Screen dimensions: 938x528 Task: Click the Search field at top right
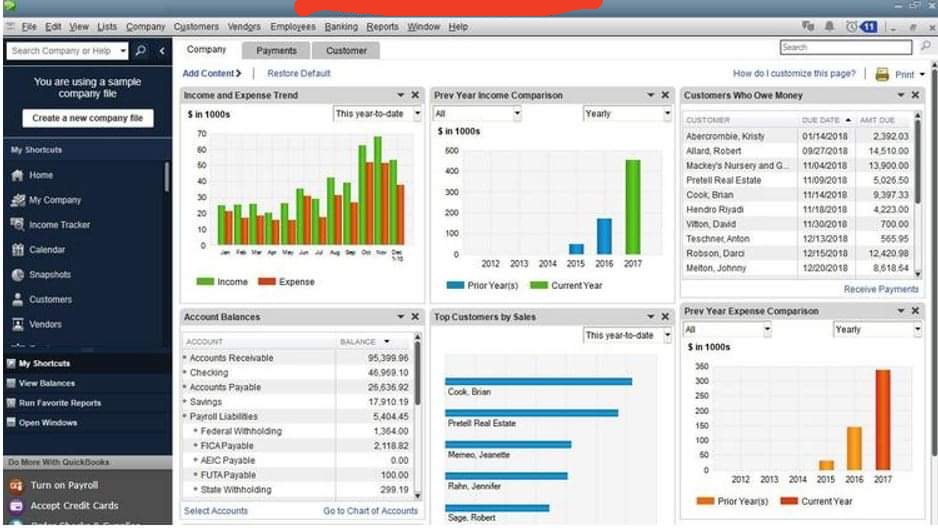[846, 47]
